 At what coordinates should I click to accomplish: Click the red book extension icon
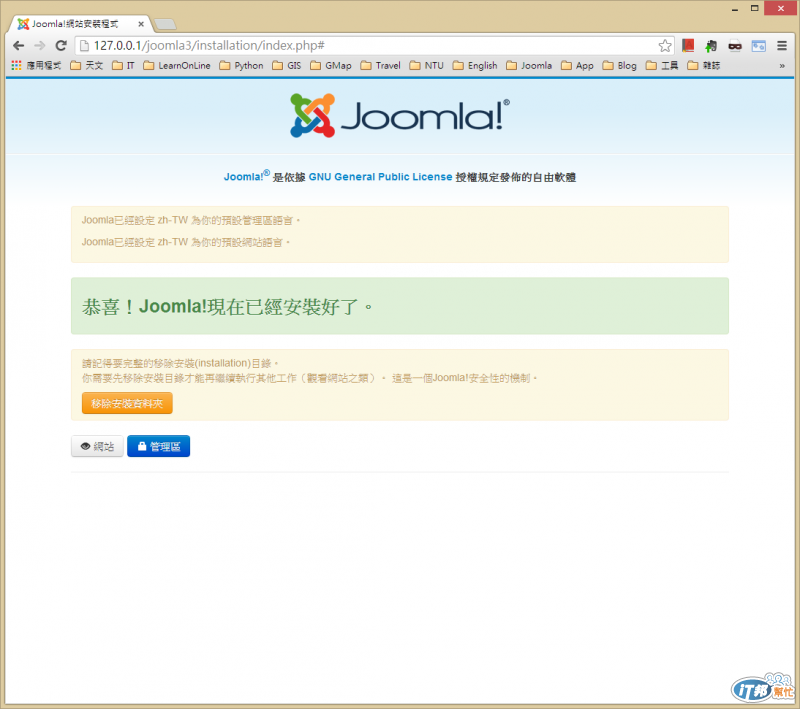point(688,45)
